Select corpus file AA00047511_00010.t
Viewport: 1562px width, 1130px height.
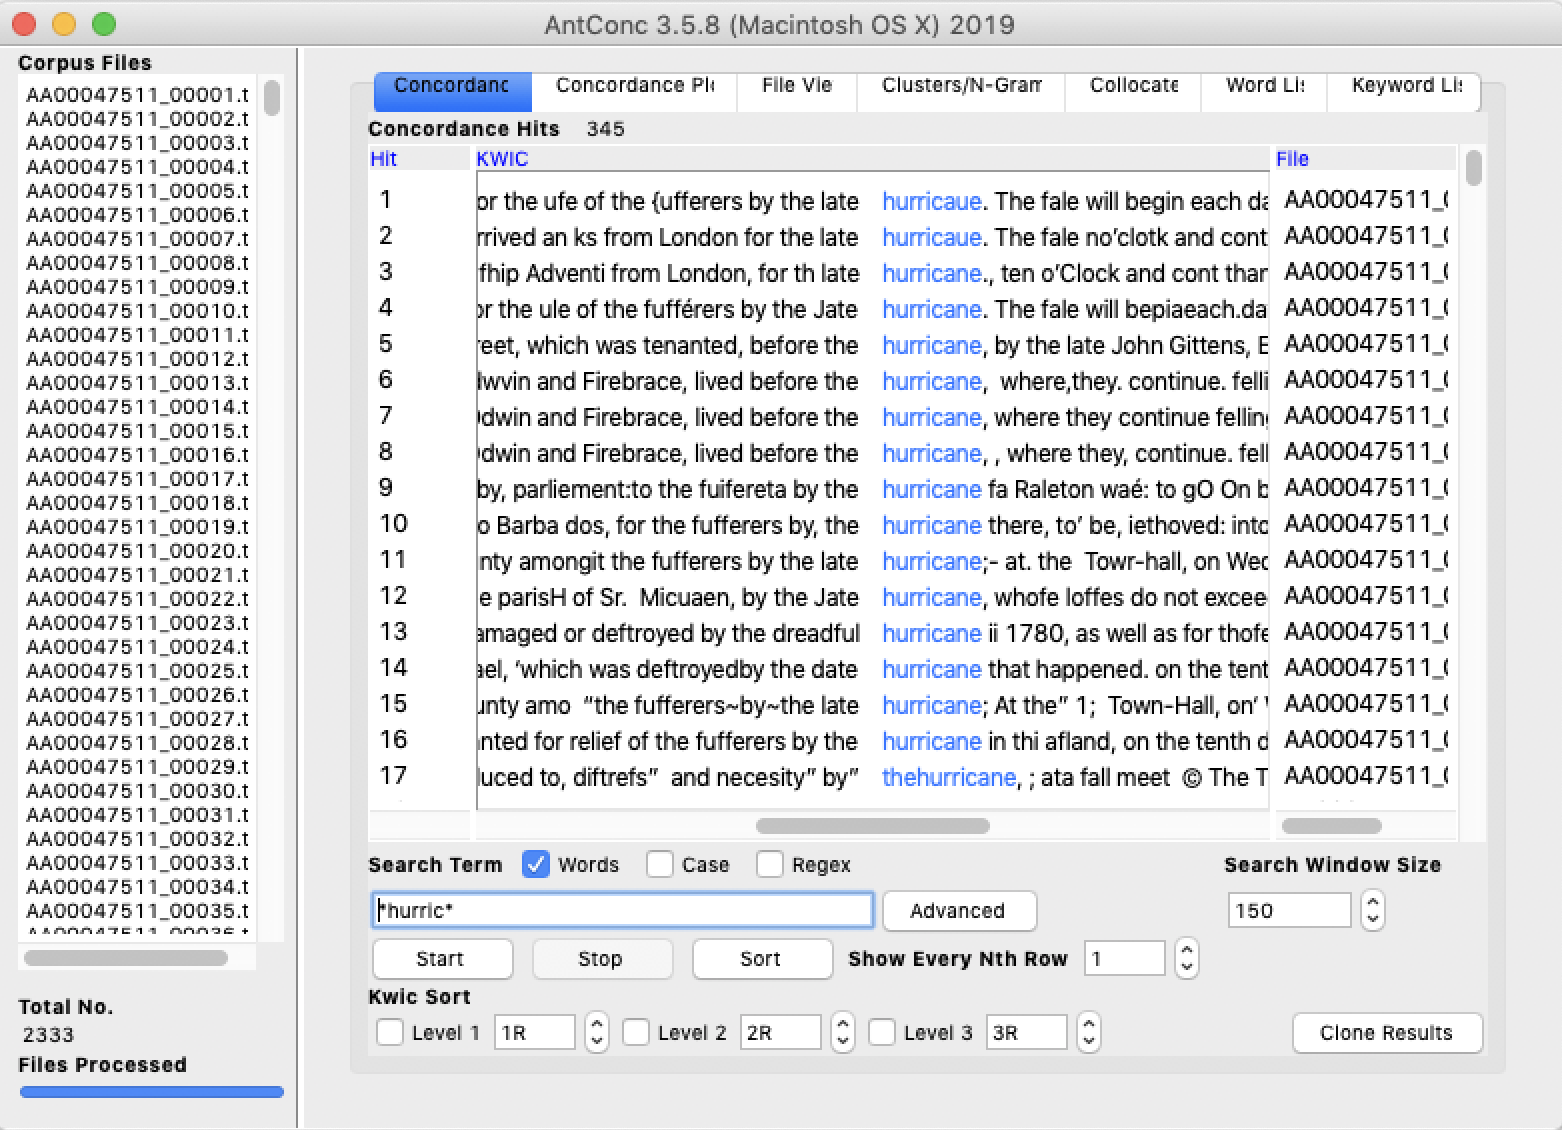click(138, 311)
